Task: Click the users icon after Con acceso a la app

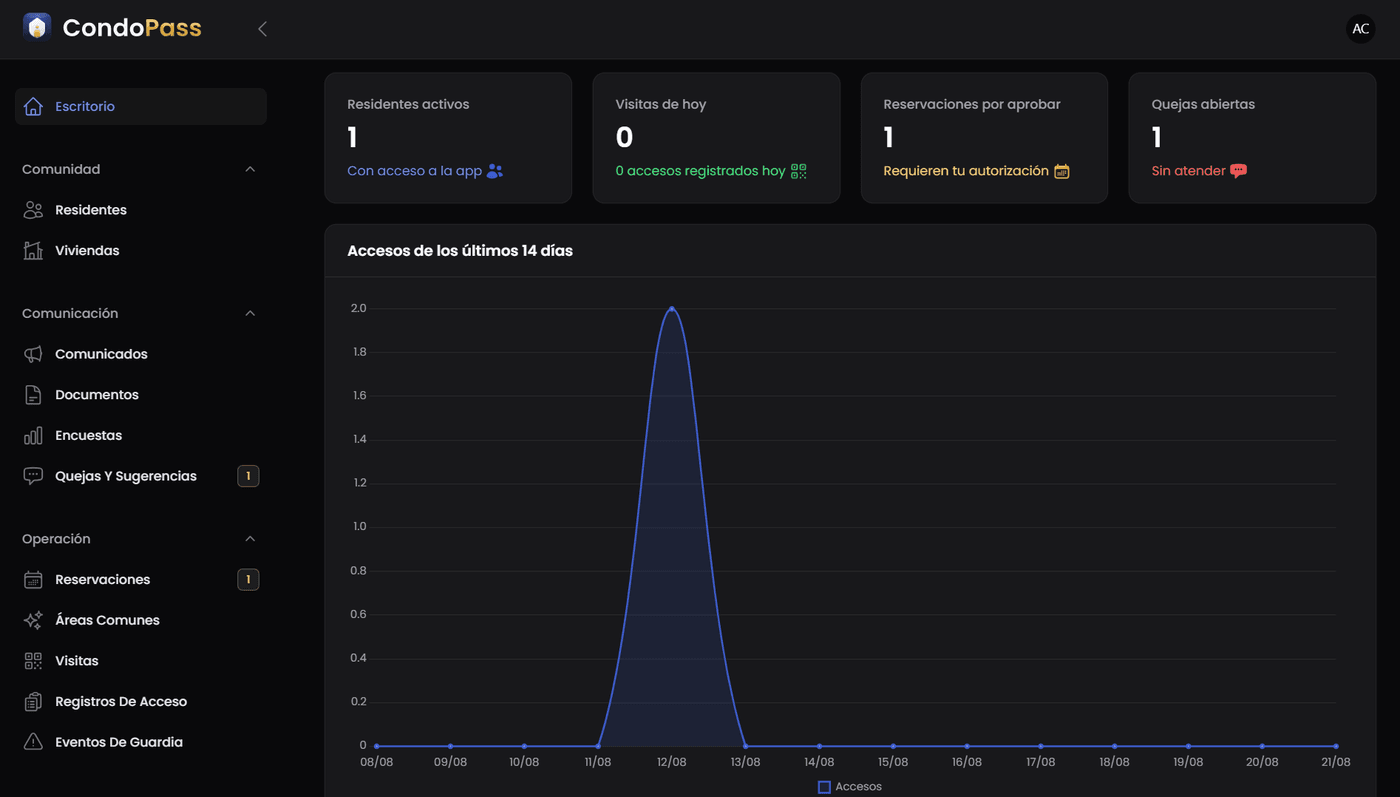Action: point(495,171)
